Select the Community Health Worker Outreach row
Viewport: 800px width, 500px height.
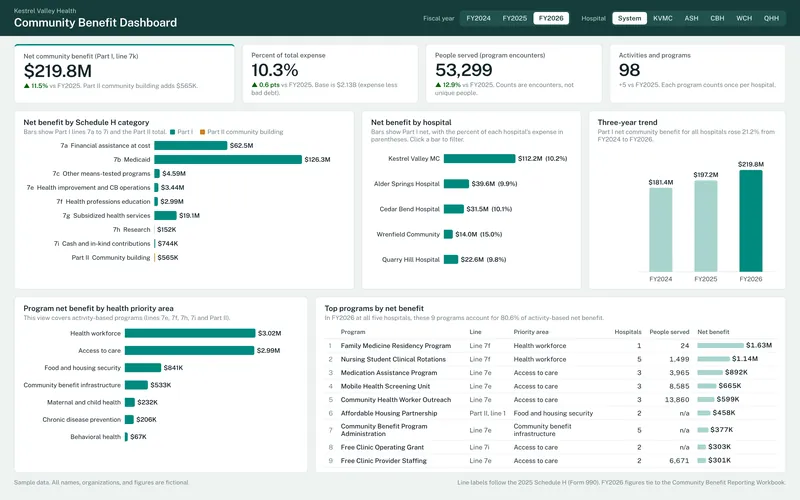pyautogui.click(x=550, y=400)
